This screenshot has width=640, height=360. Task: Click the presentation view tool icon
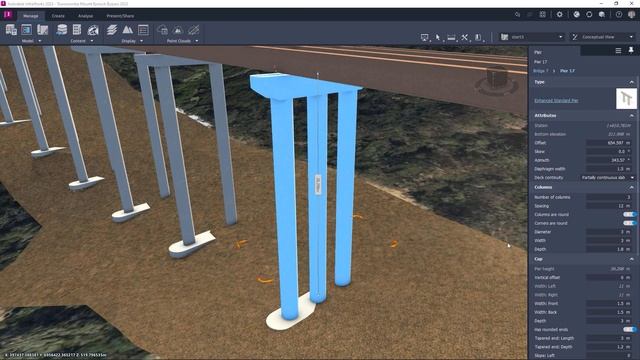[424, 37]
